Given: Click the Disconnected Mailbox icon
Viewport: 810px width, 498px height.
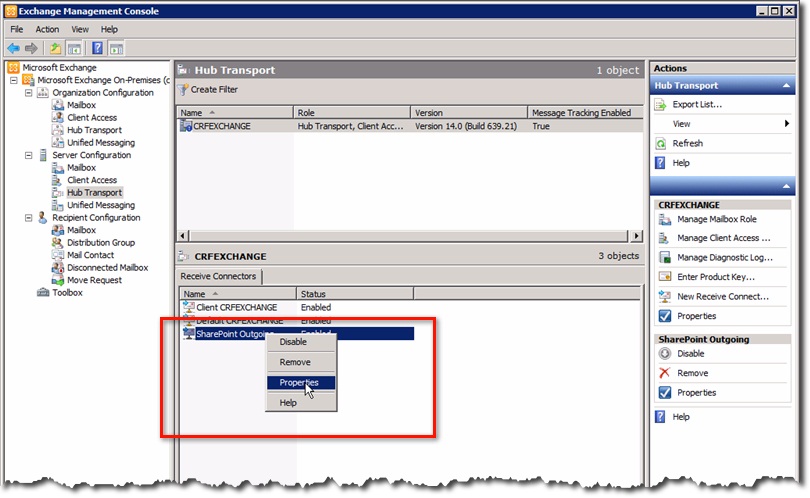Looking at the screenshot, I should tap(58, 268).
